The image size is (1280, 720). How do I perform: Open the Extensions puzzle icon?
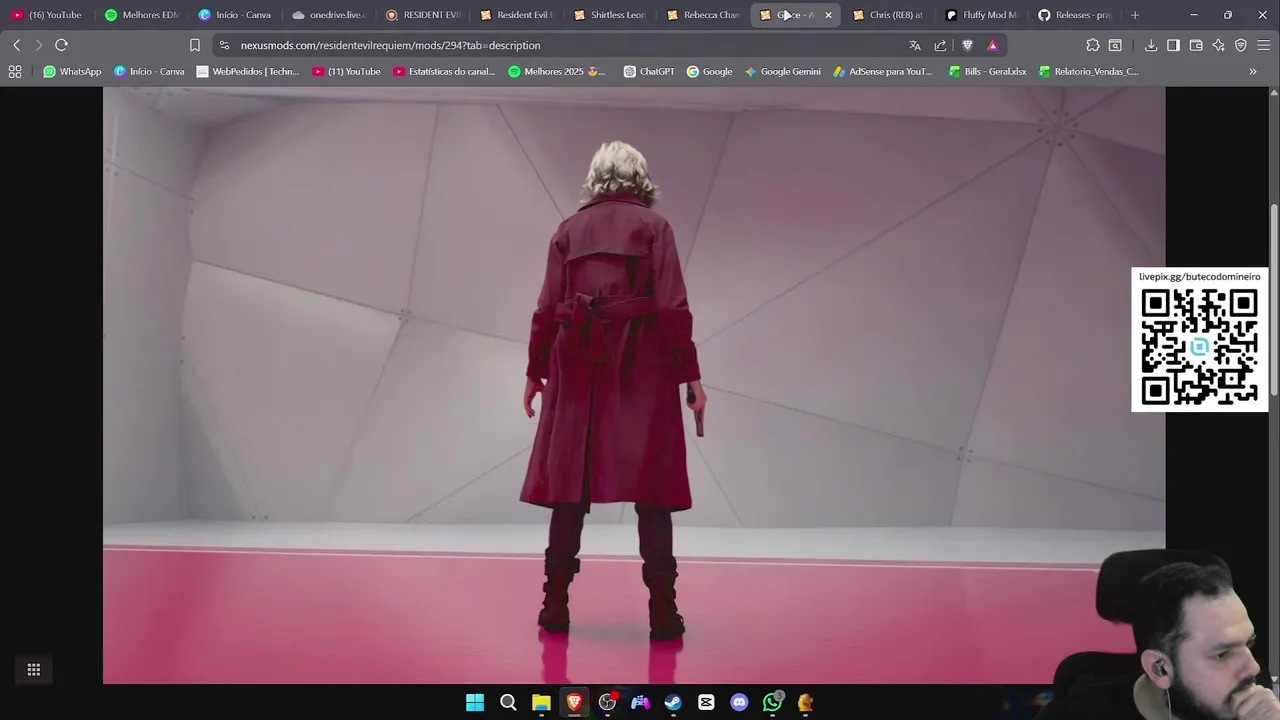(x=1093, y=45)
